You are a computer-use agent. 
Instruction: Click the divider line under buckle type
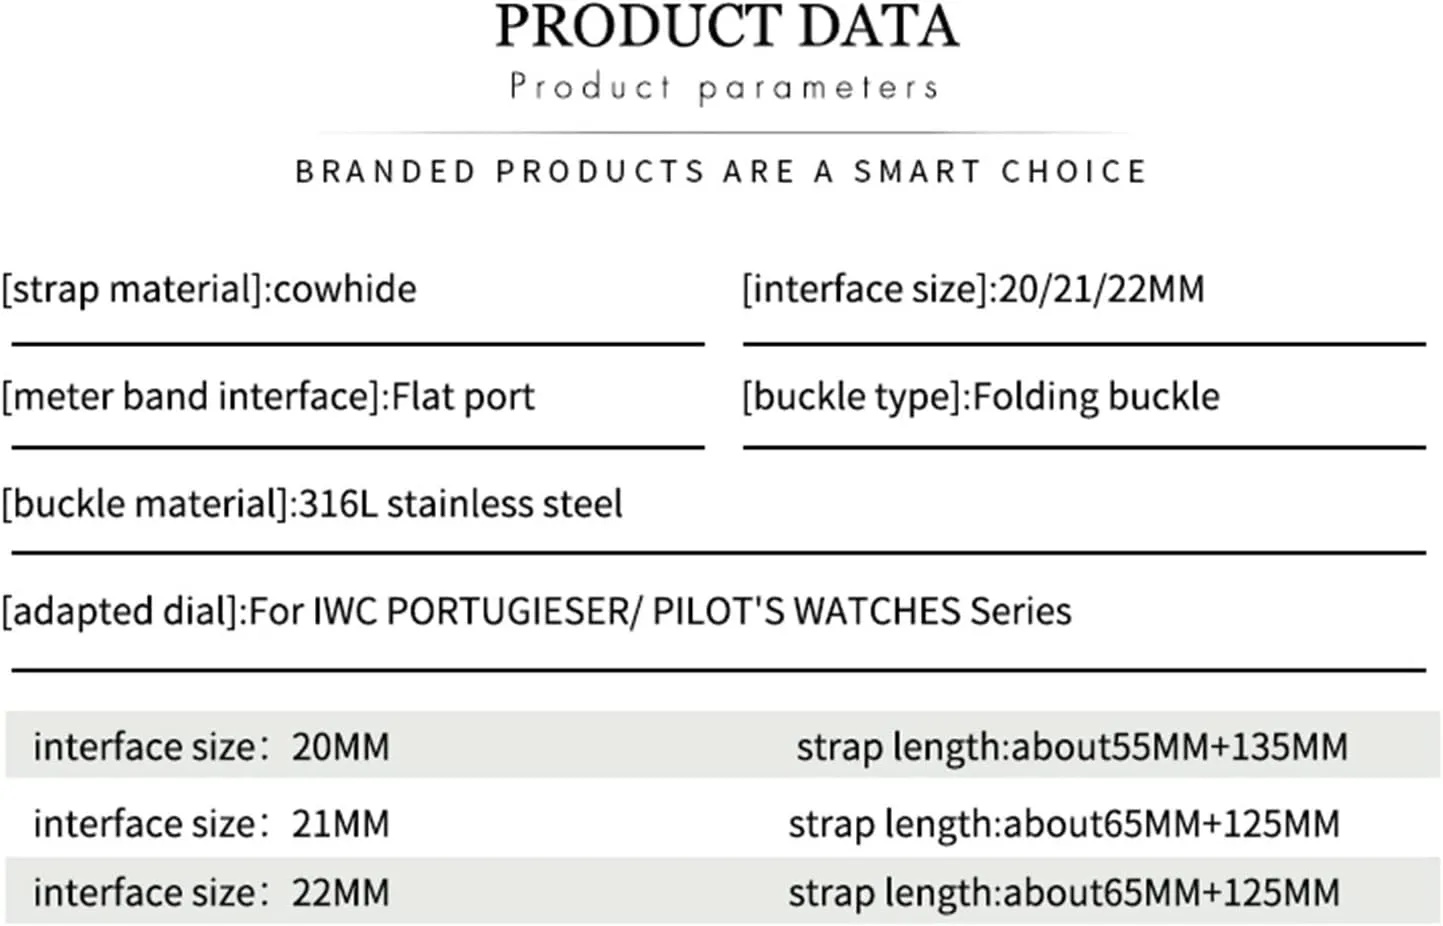1084,447
